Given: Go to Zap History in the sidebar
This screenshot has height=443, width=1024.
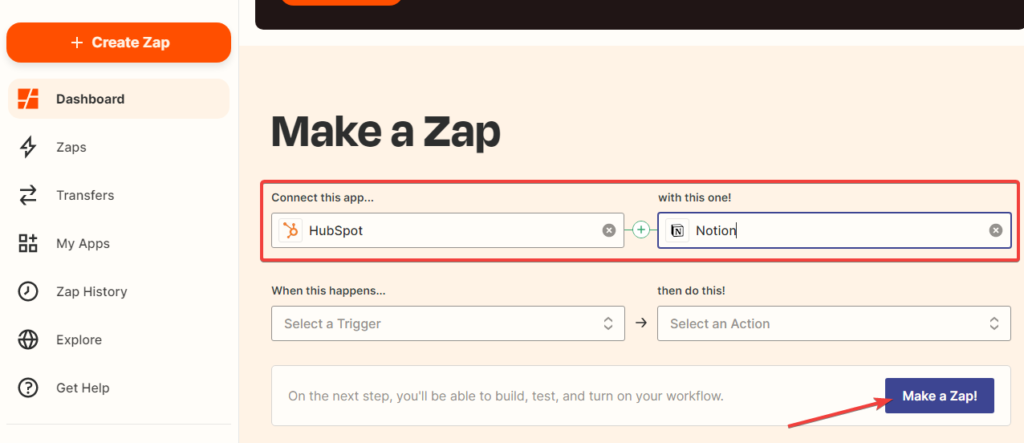Looking at the screenshot, I should 91,291.
